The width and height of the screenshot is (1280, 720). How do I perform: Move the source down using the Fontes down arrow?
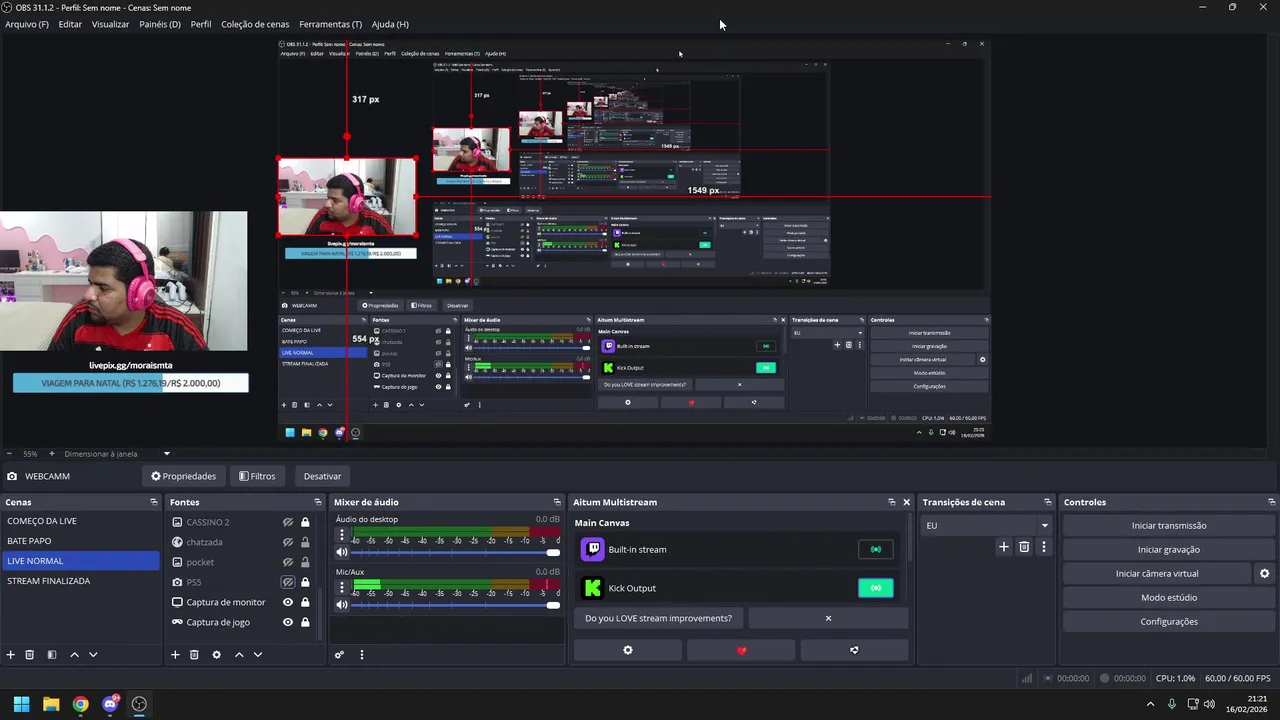coord(257,655)
